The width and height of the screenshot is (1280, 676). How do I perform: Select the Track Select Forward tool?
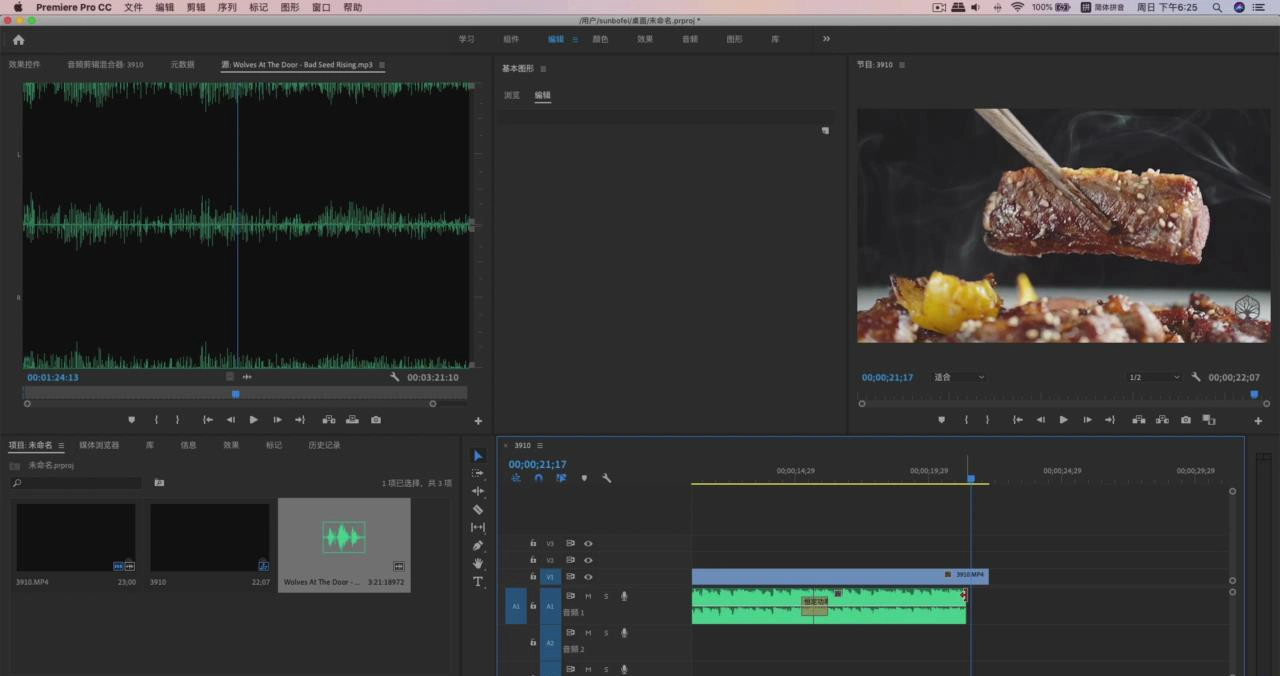pos(477,473)
